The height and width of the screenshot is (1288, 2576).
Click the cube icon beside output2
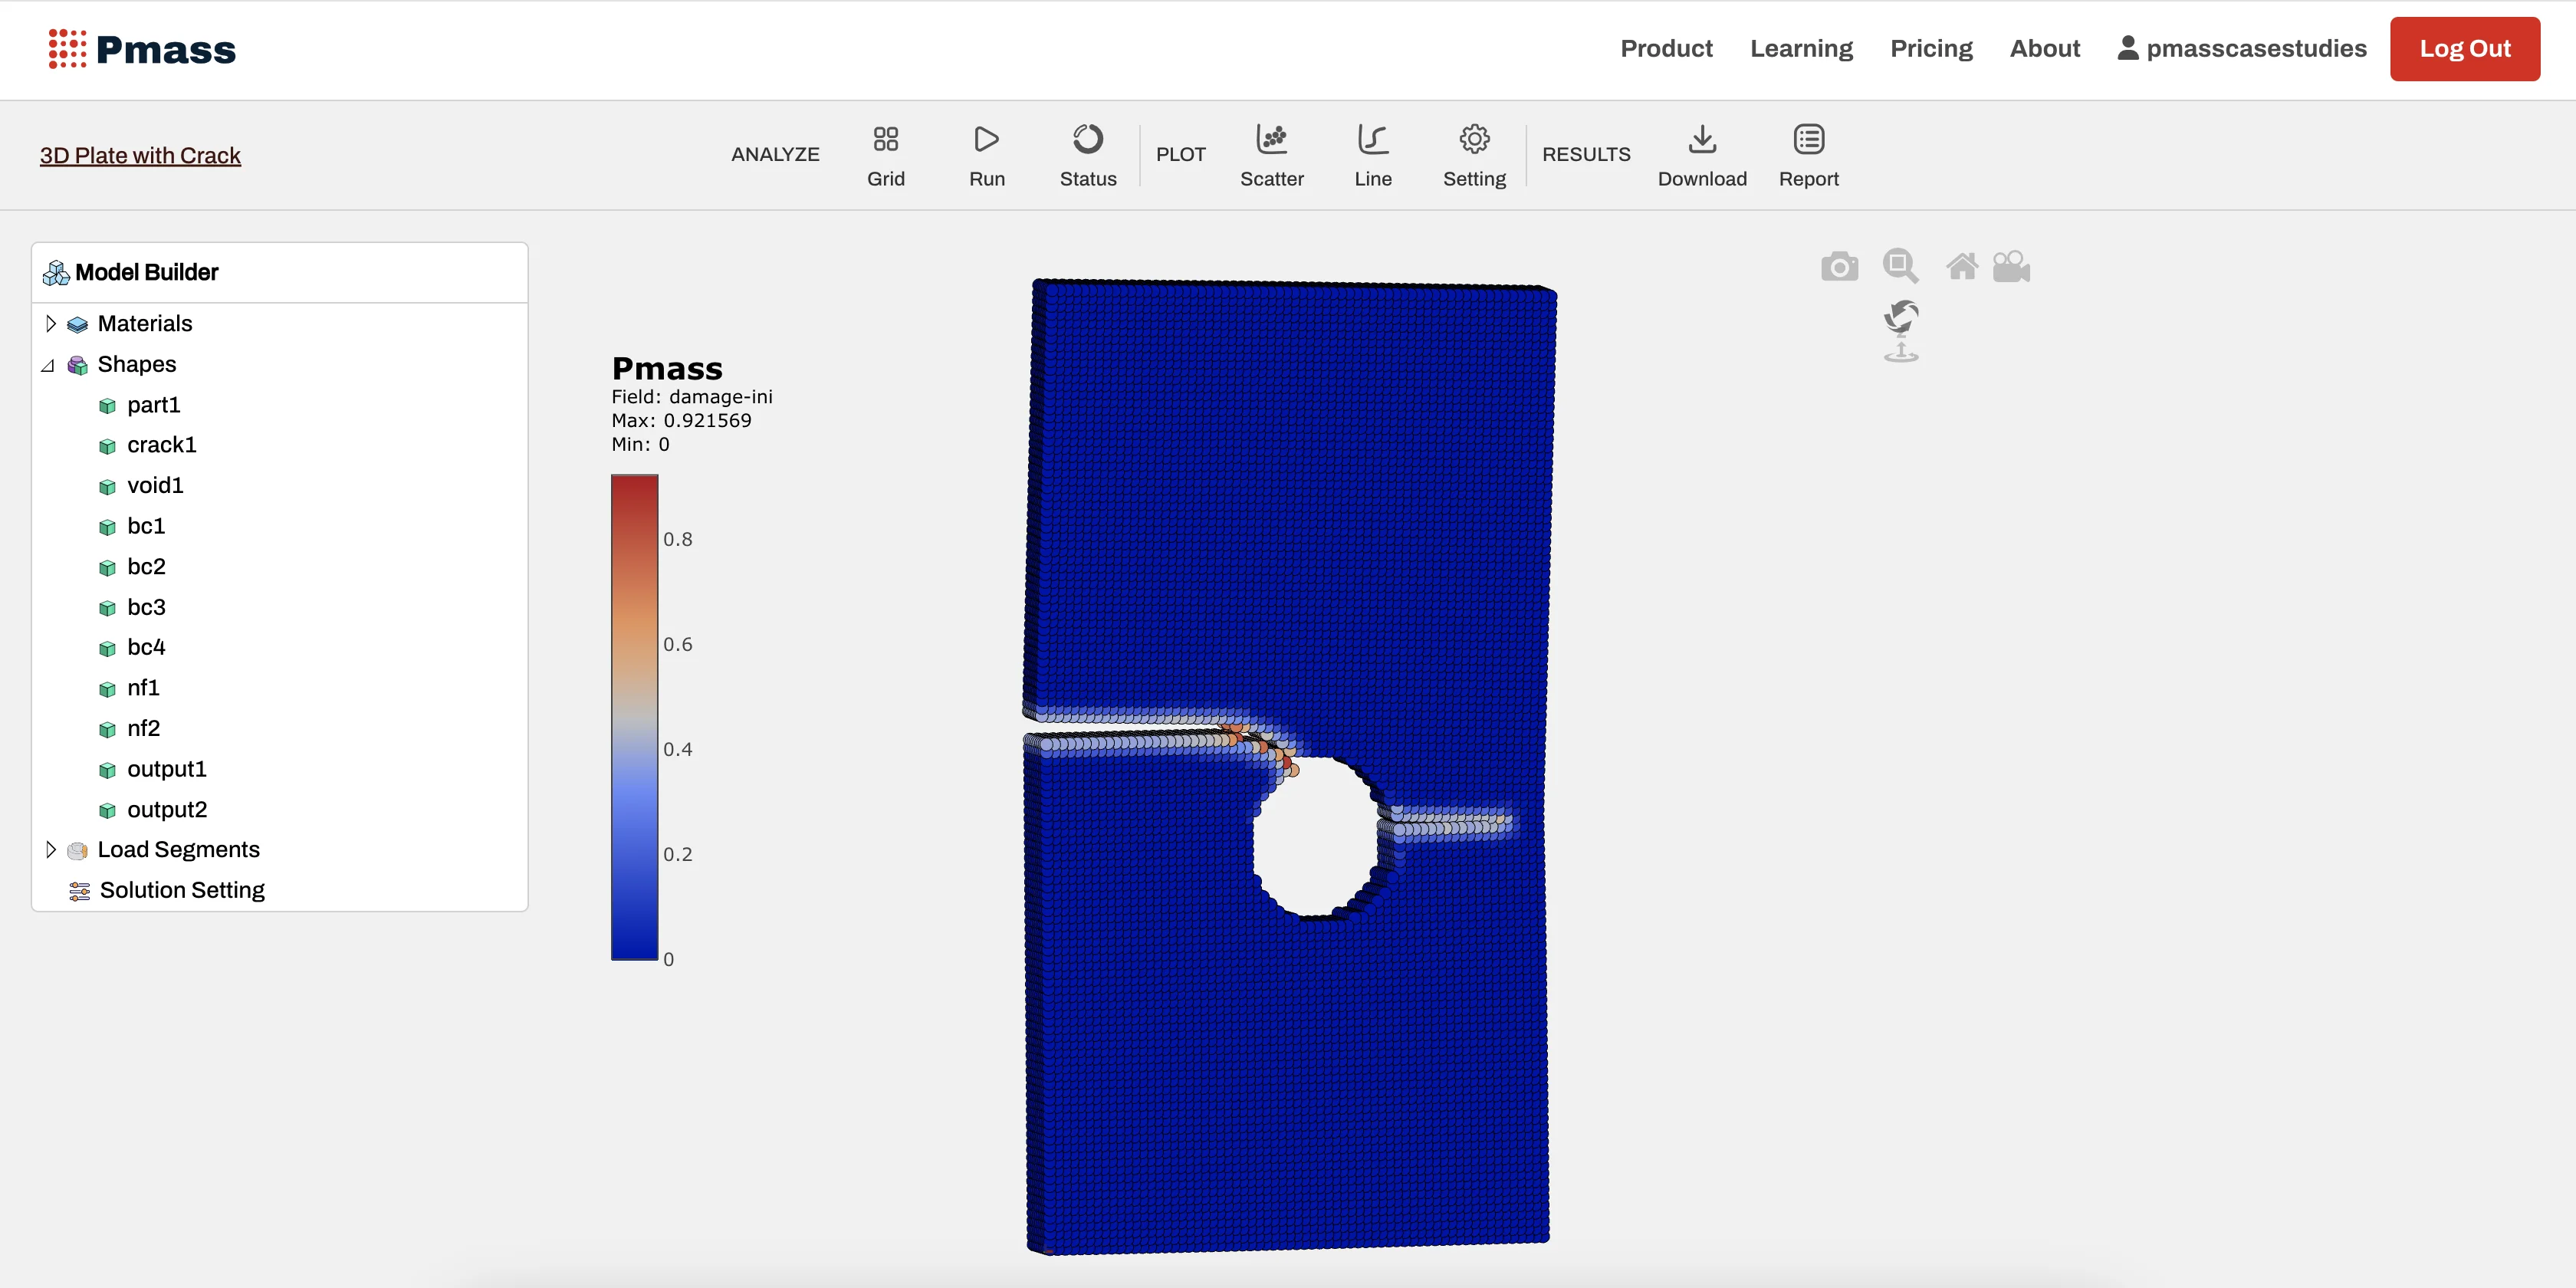pyautogui.click(x=107, y=810)
